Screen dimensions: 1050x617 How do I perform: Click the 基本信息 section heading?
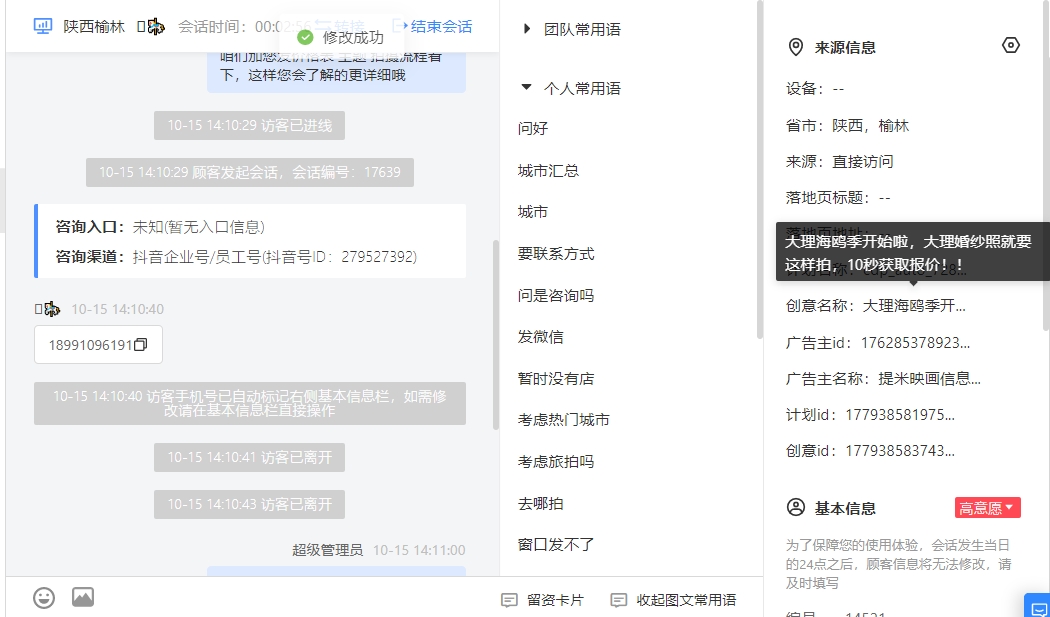(845, 508)
